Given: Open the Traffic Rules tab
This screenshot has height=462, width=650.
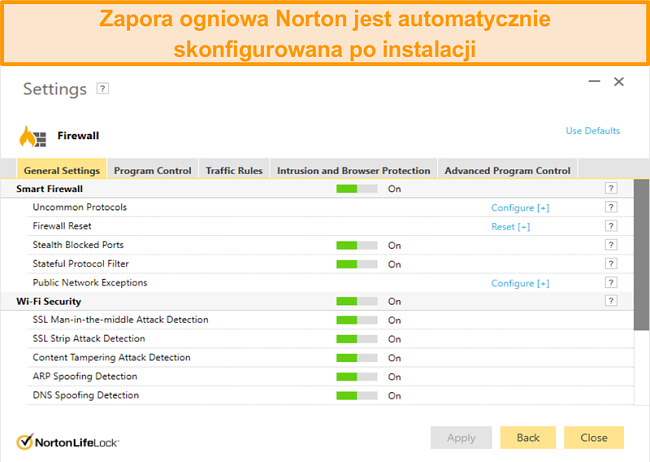Looking at the screenshot, I should (x=234, y=170).
